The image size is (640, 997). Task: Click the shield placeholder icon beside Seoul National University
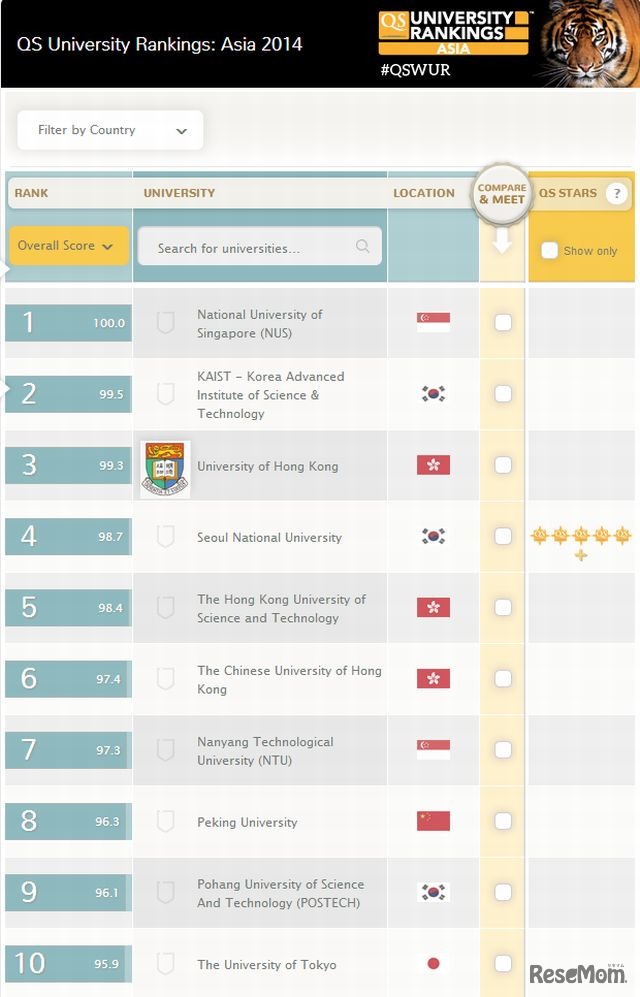(165, 537)
